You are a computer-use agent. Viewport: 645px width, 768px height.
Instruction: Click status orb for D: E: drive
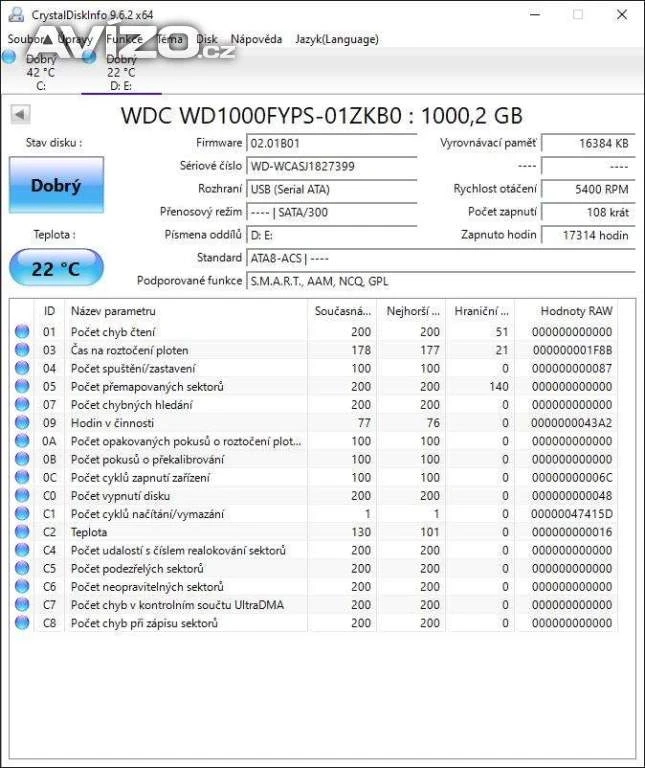pyautogui.click(x=89, y=58)
